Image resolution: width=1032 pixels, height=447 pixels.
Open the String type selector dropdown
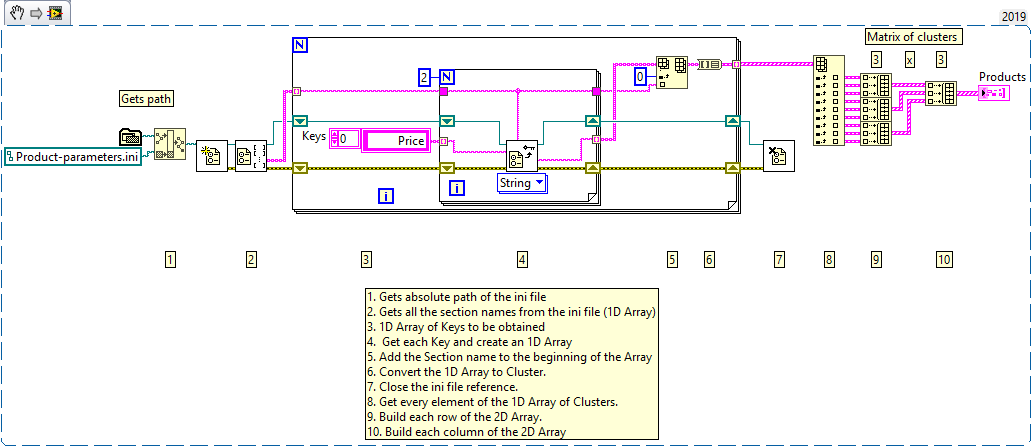pos(522,183)
